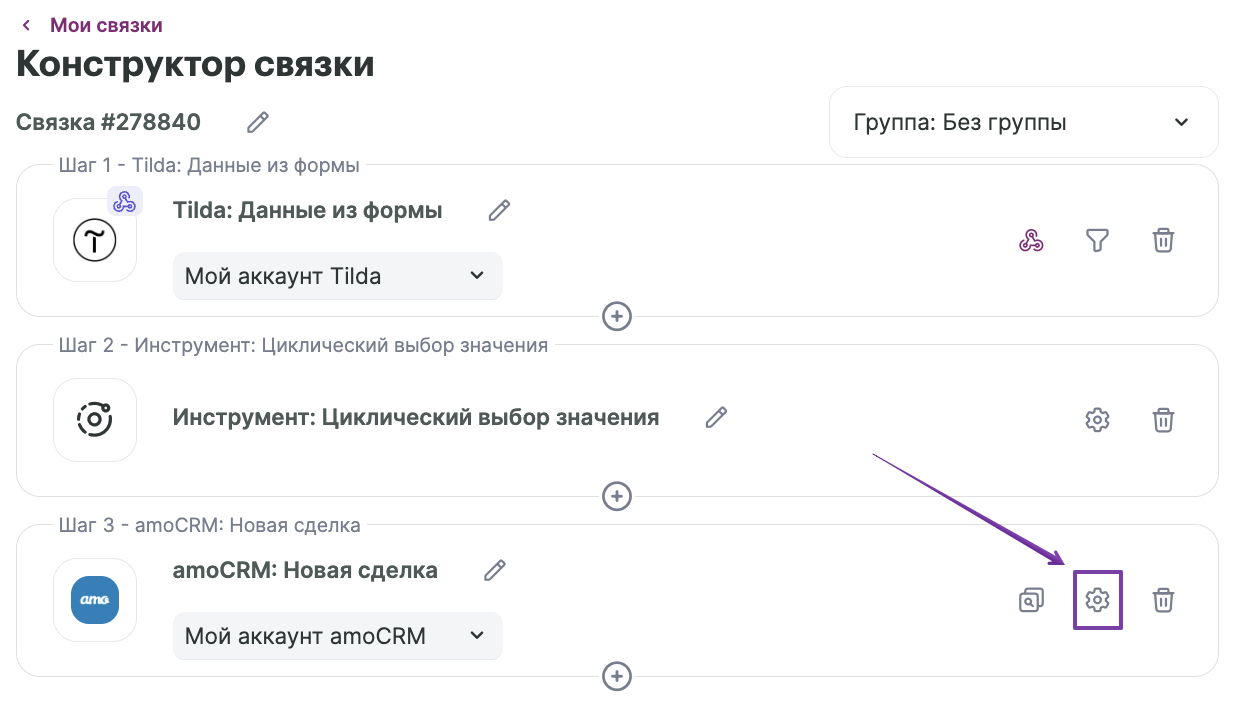
Task: Delete the amoCRM: Новая сделка step
Action: pos(1163,600)
